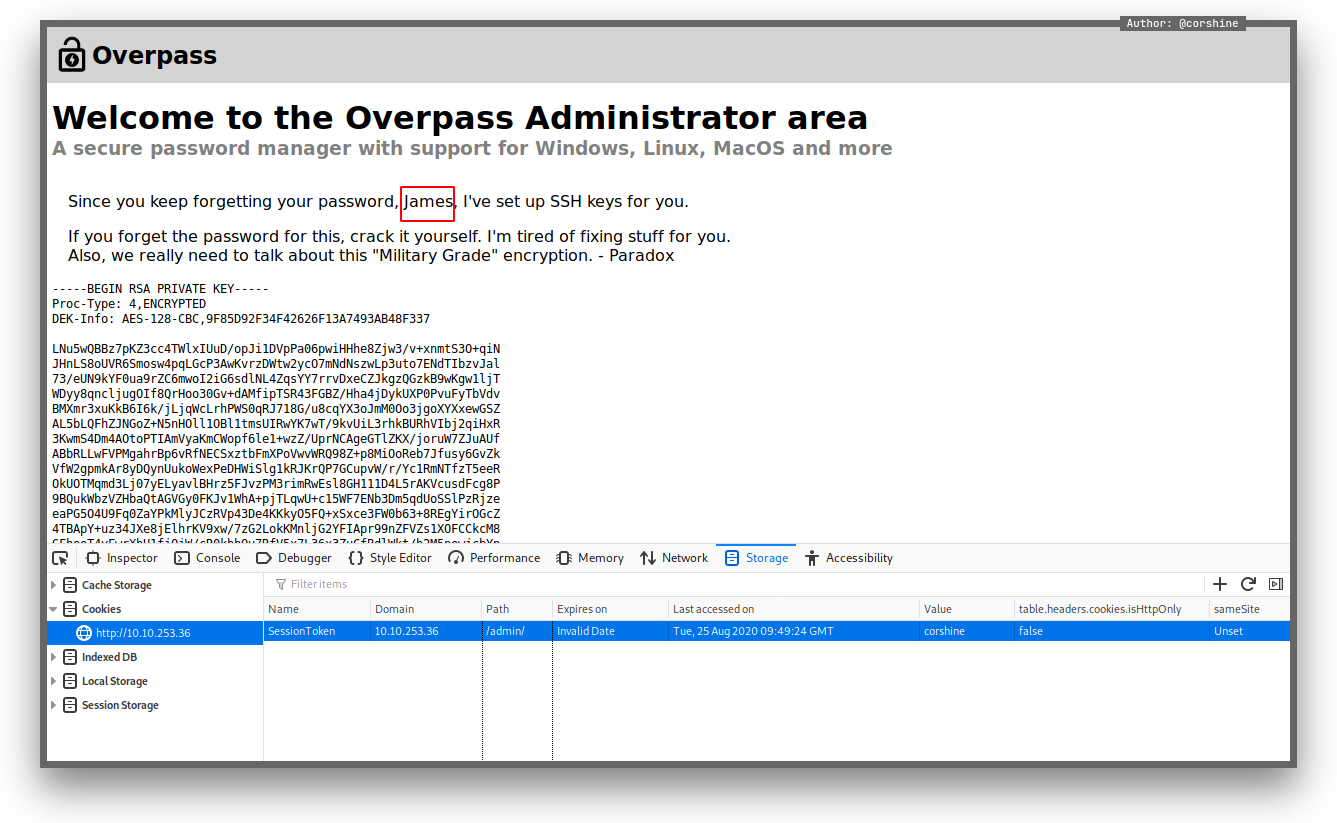
Task: Expand the Indexed DB tree node
Action: tap(54, 657)
